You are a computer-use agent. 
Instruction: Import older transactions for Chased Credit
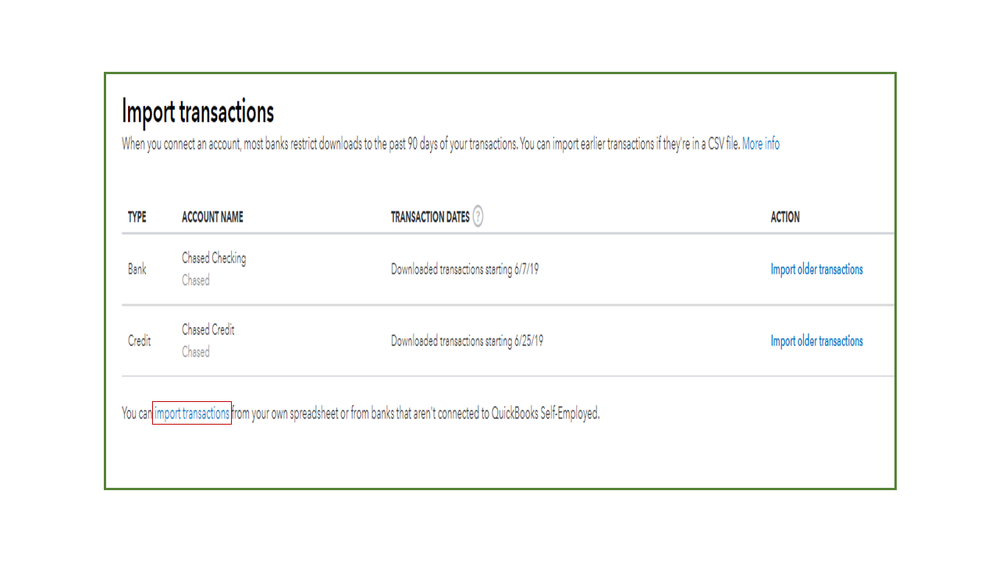tap(816, 341)
